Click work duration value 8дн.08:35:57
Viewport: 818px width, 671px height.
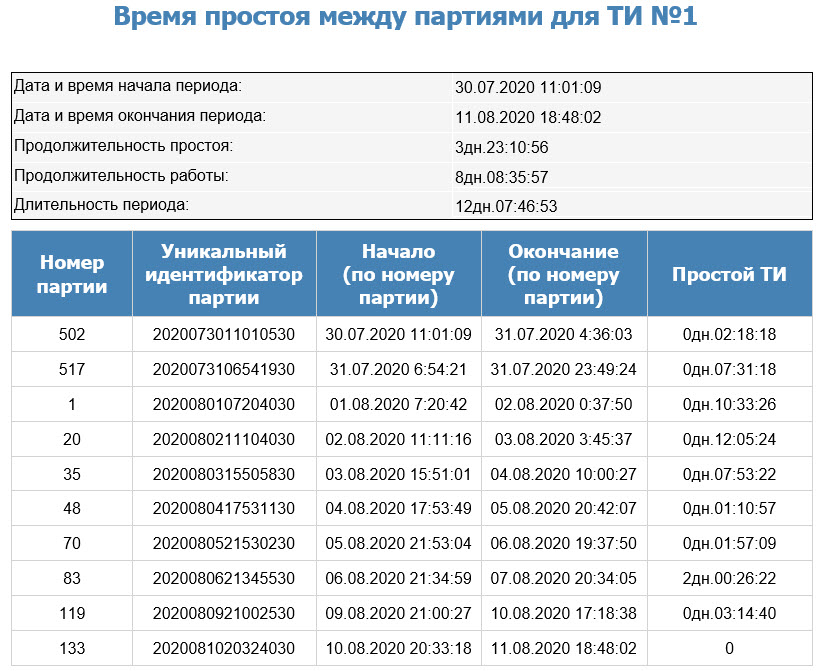501,178
